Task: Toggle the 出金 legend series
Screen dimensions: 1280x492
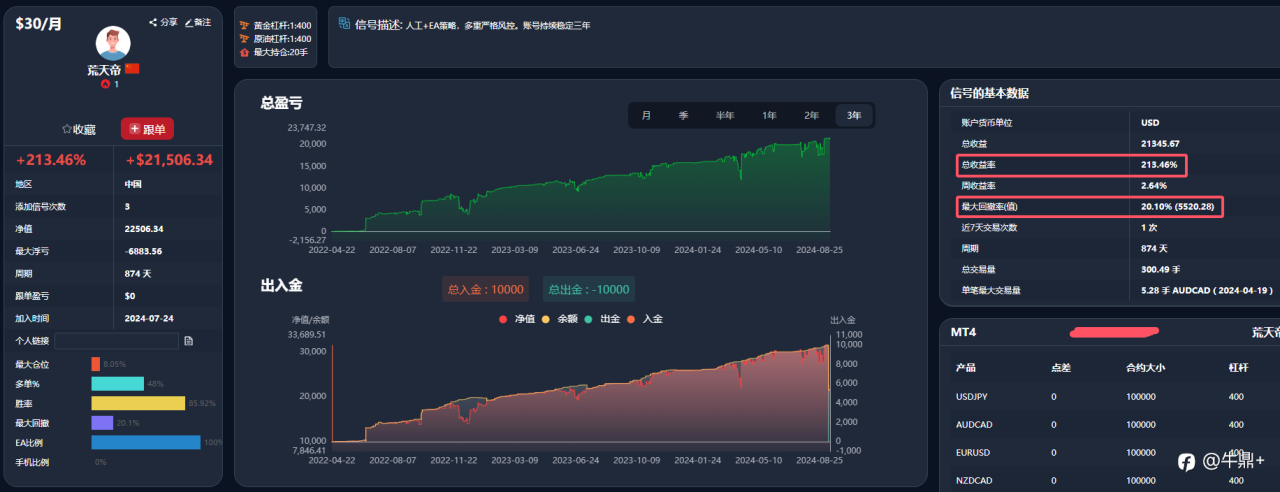Action: [602, 318]
